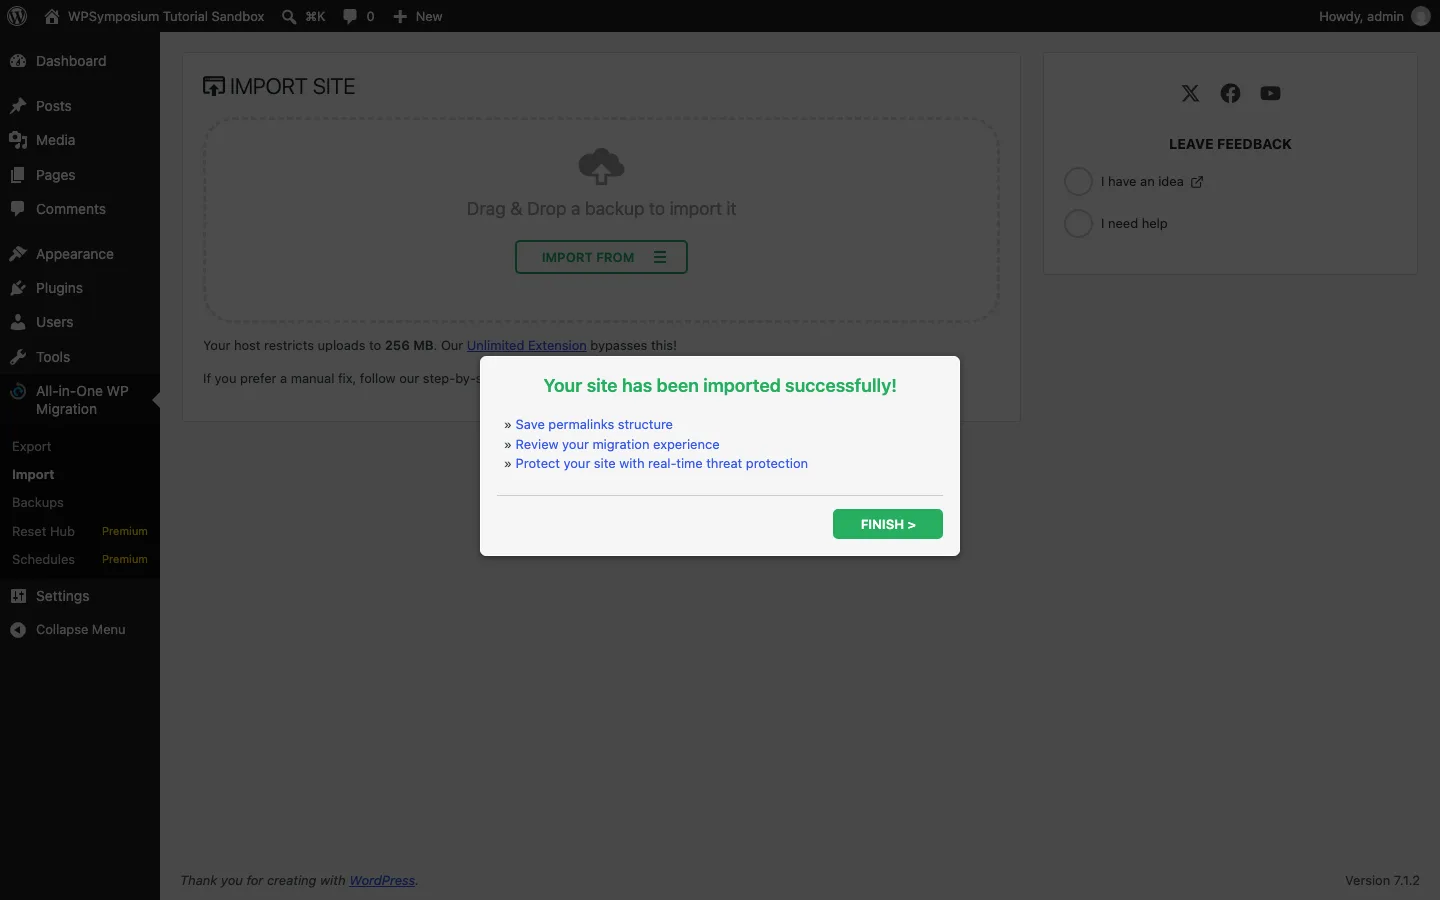Click the All-in-One WP Migration icon

pos(18,392)
